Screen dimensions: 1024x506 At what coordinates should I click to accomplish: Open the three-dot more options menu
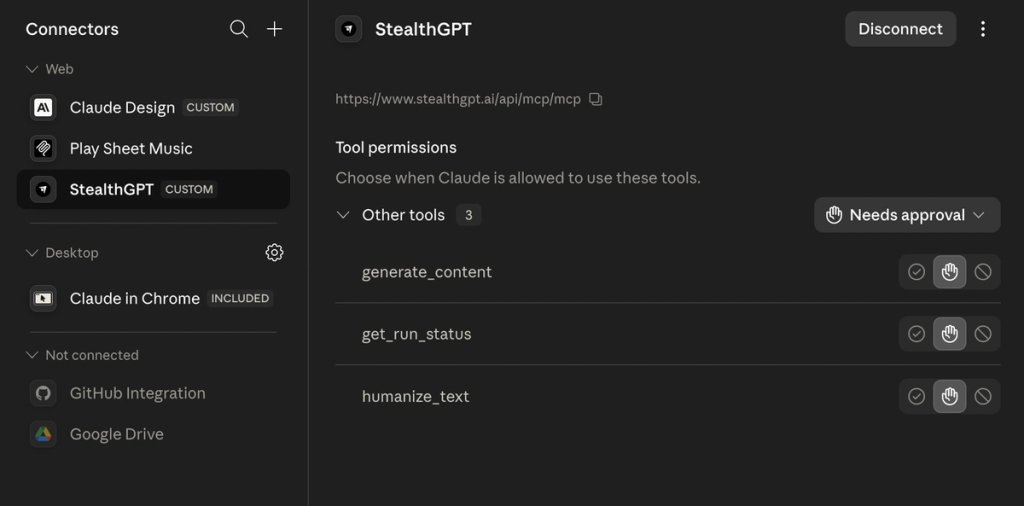(983, 29)
